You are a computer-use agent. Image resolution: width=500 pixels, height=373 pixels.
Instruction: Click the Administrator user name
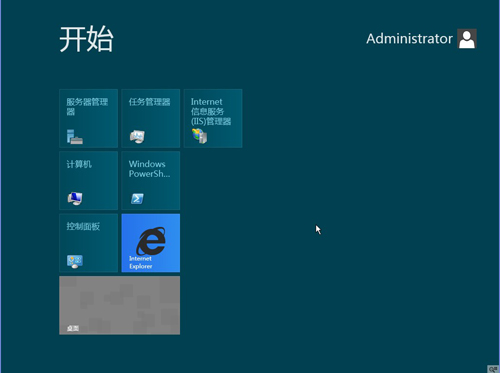tap(409, 39)
